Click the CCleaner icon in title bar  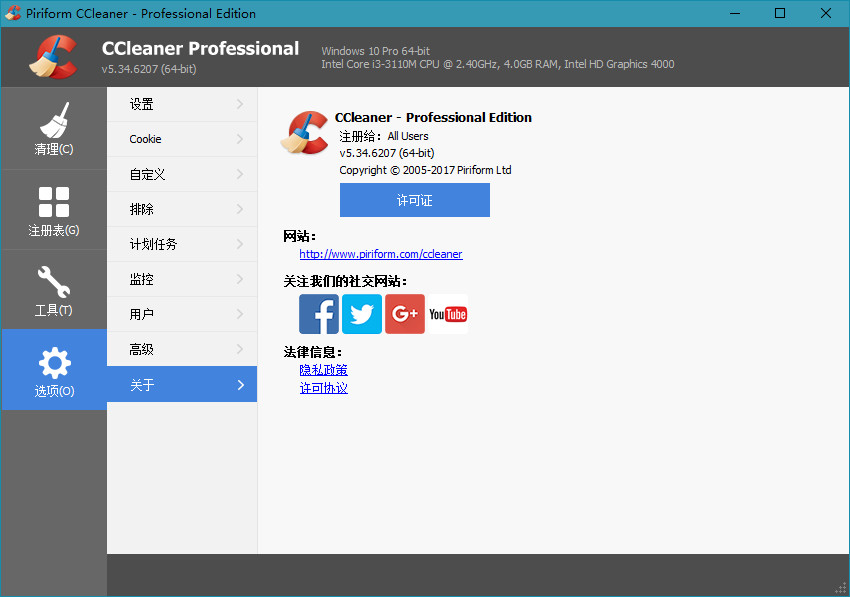coord(12,13)
